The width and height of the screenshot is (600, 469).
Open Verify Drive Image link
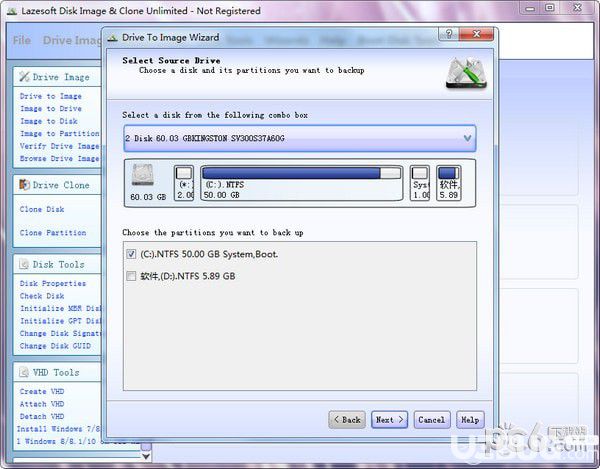(60, 146)
